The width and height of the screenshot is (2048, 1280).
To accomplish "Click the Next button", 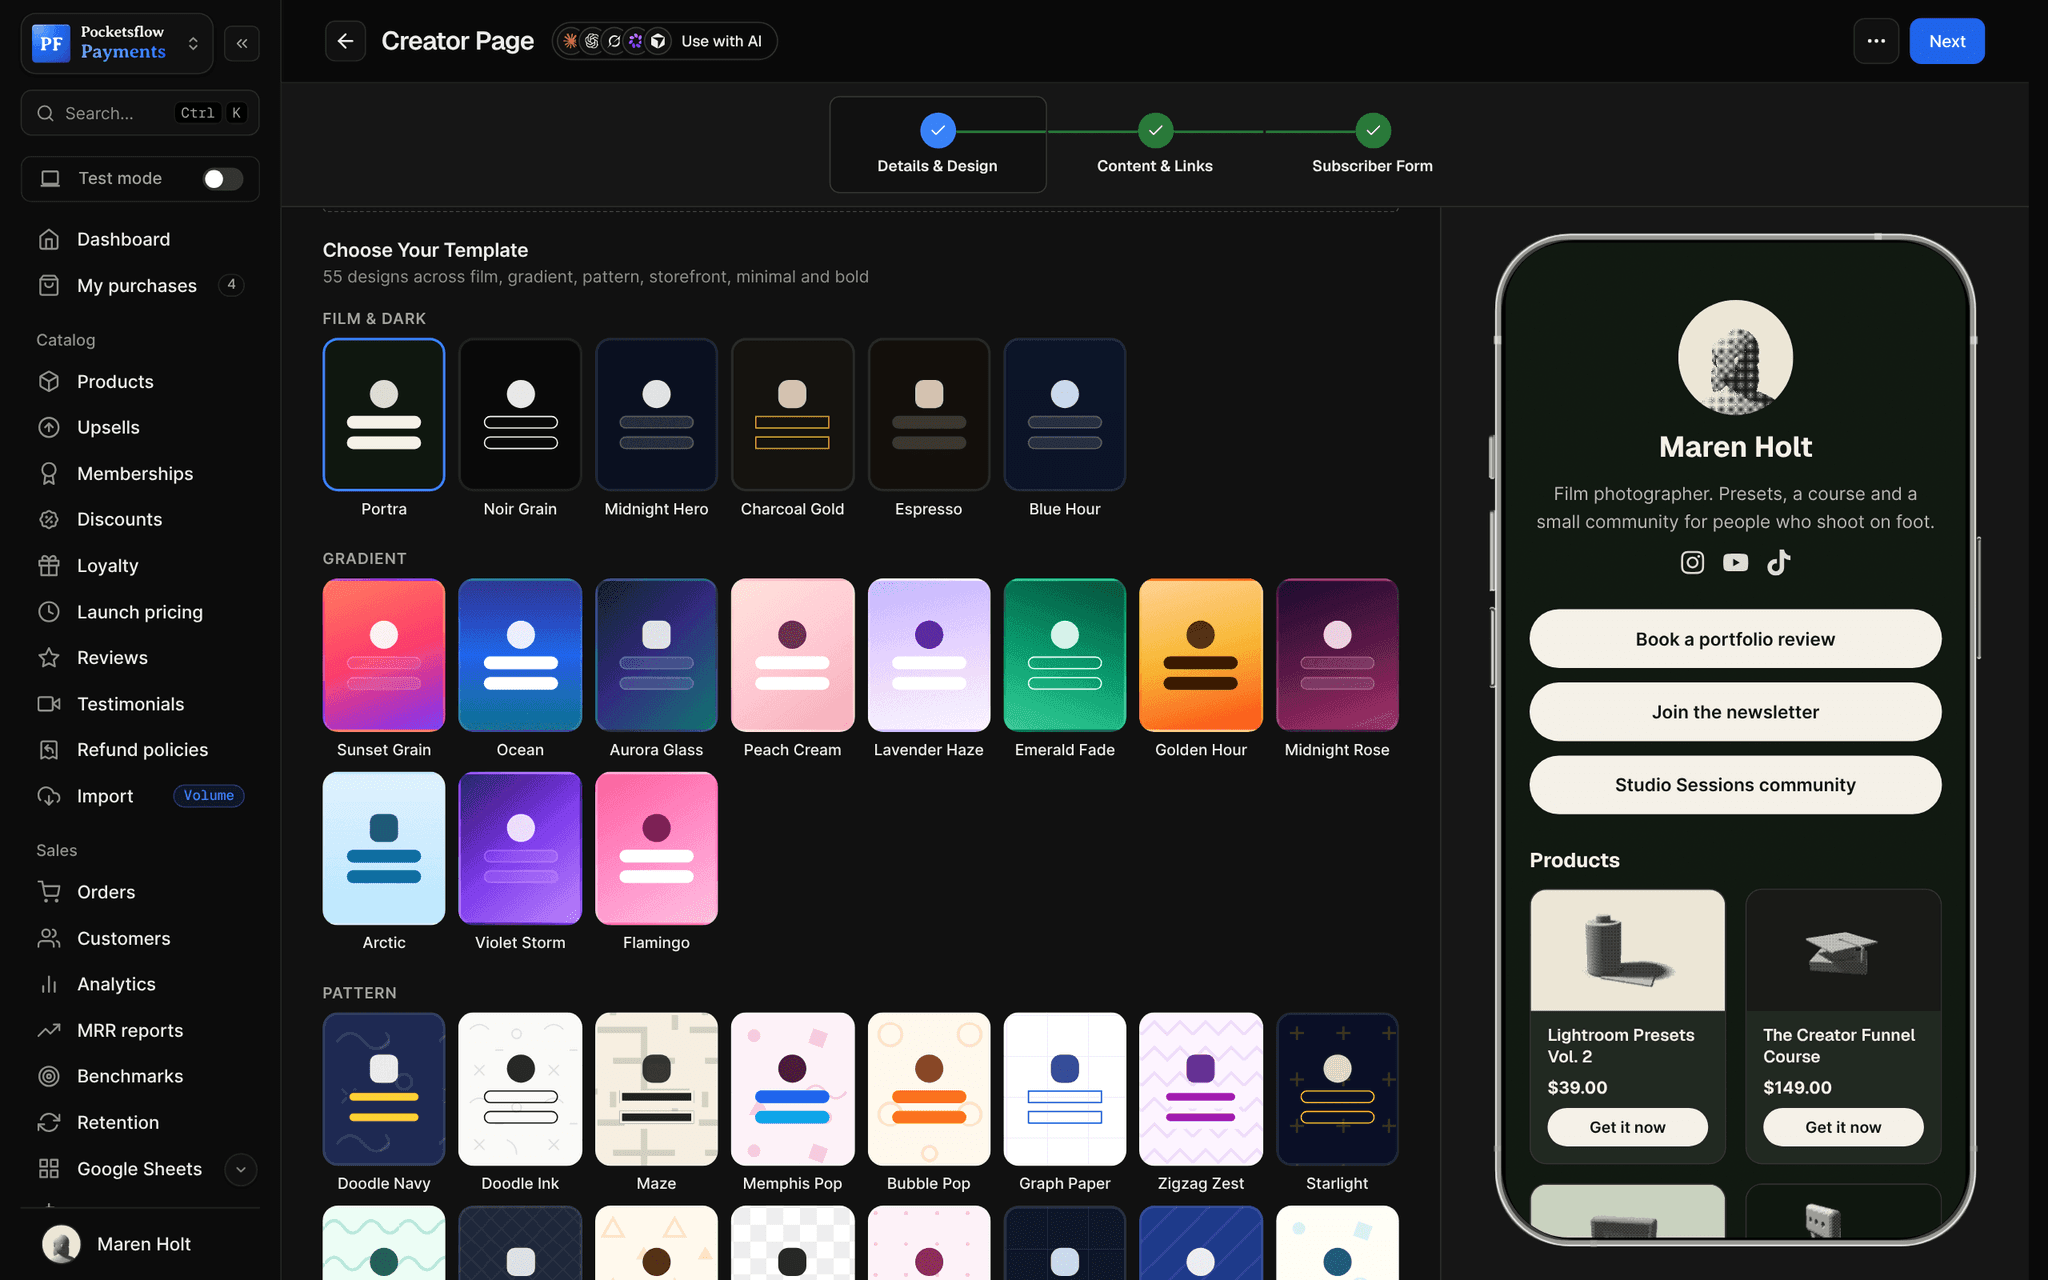I will [1946, 41].
